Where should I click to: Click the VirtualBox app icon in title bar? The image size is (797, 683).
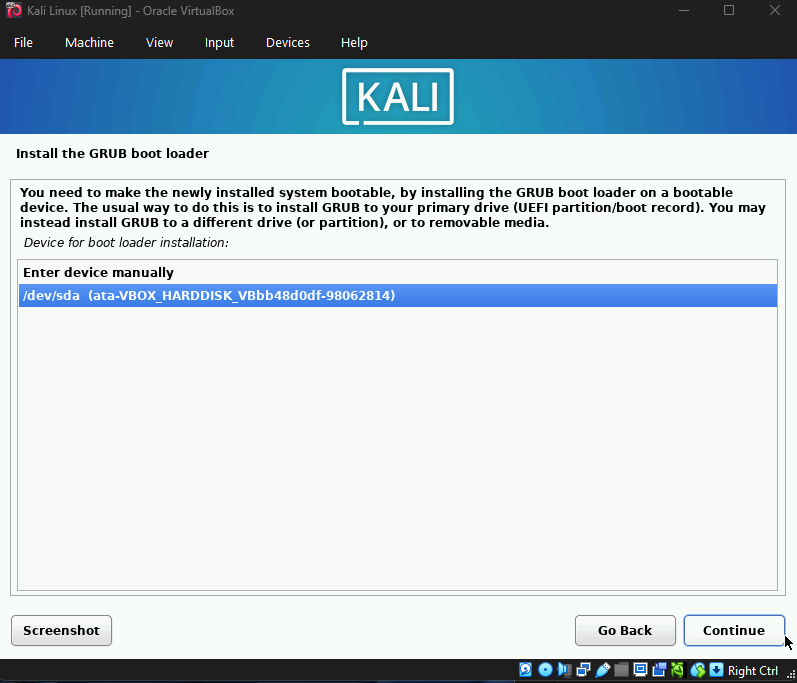click(x=14, y=11)
